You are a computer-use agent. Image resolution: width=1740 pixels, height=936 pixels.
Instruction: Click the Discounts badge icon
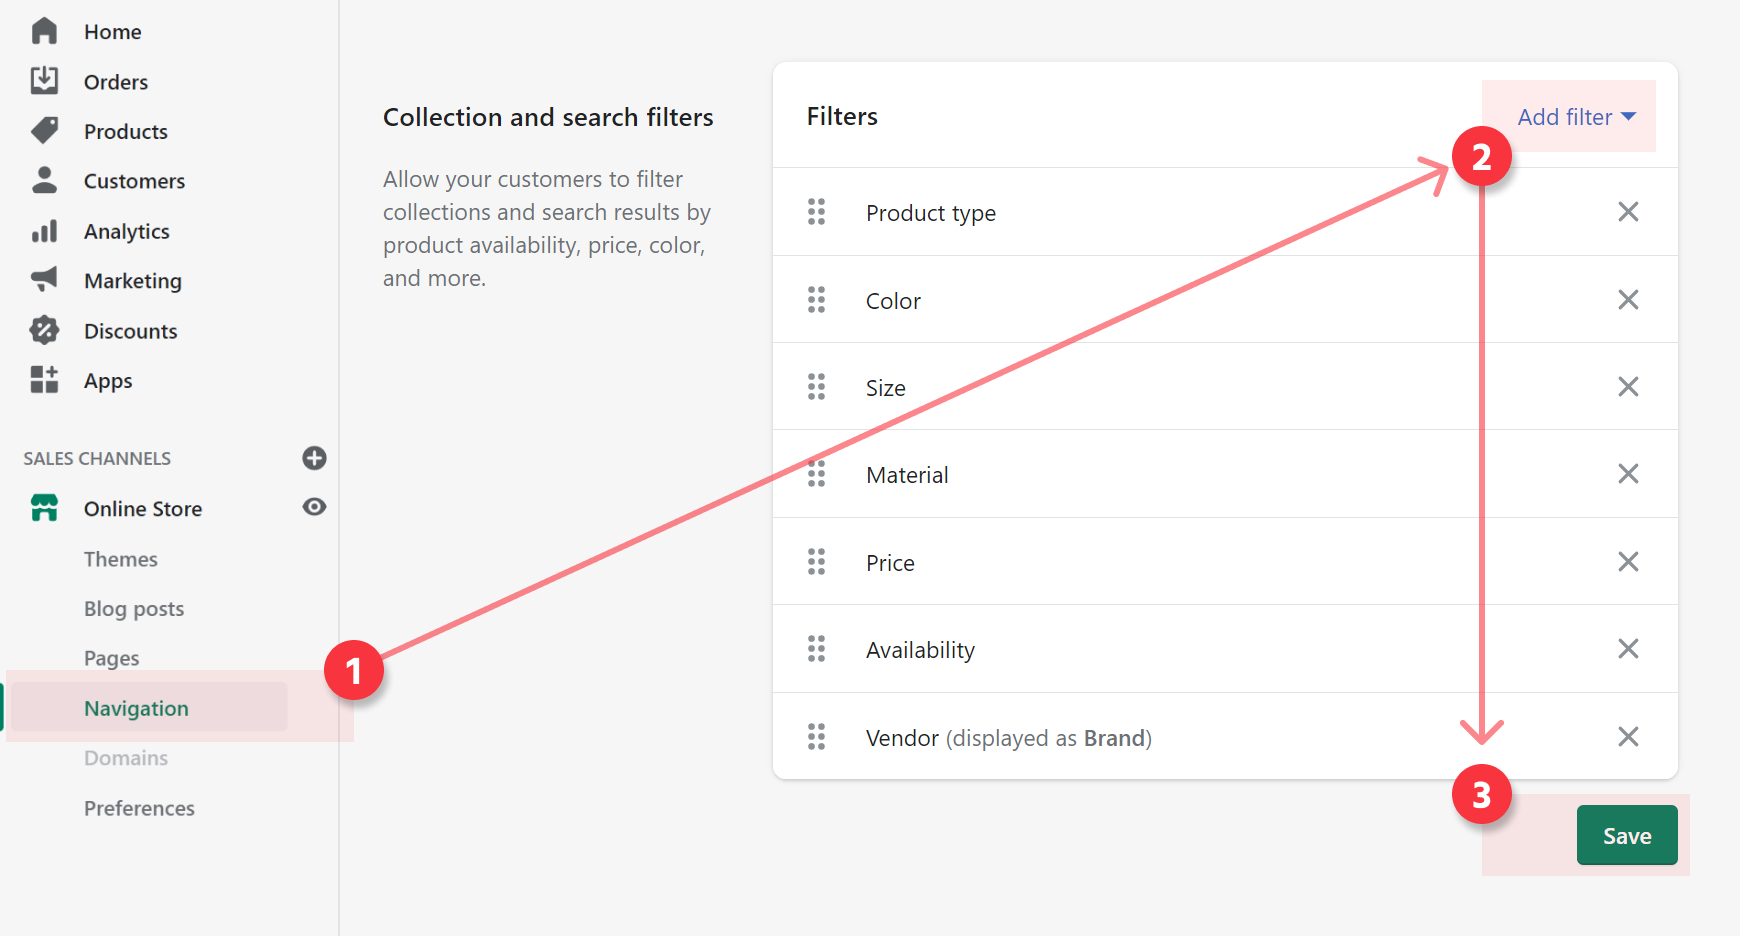(44, 330)
